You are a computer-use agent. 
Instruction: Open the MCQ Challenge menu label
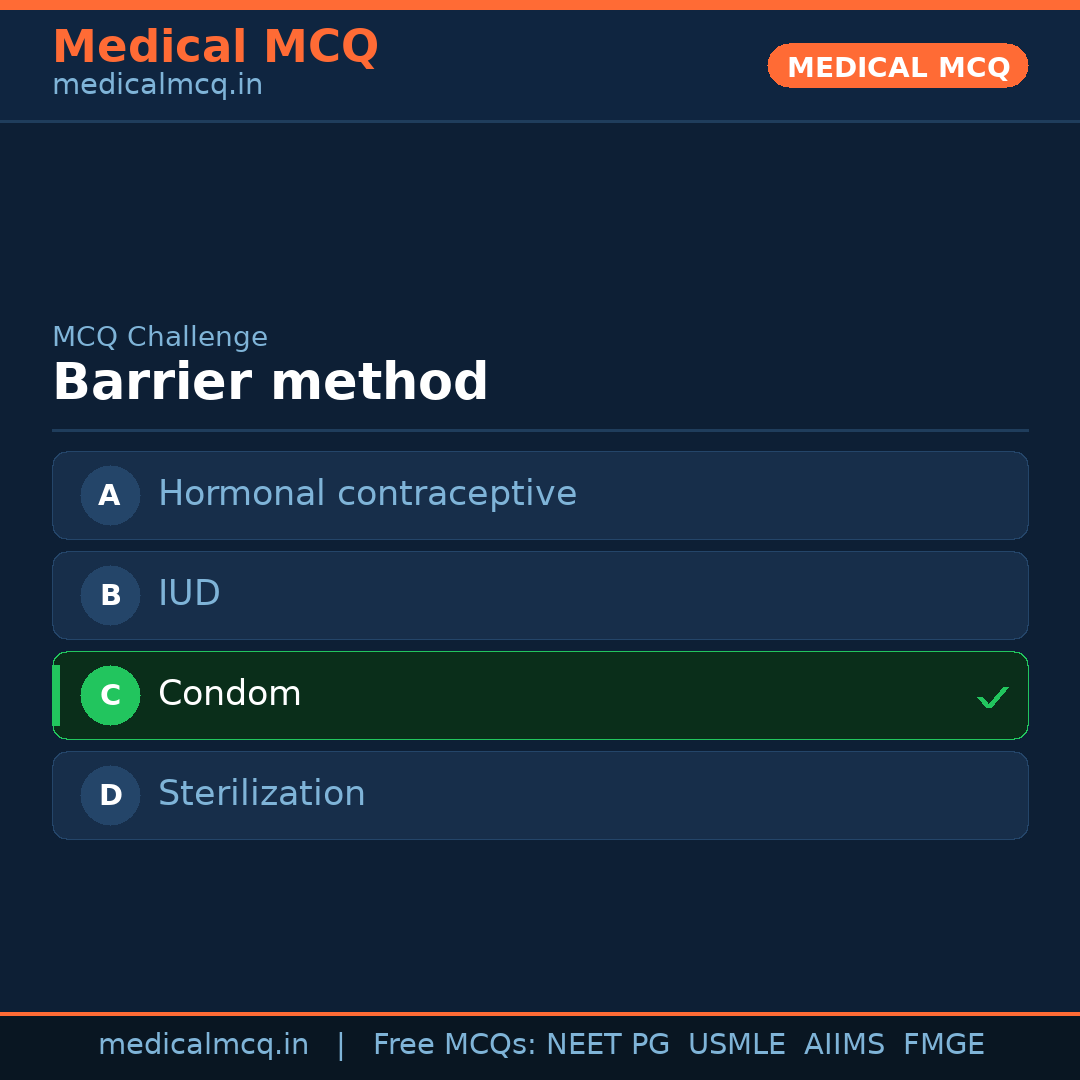(160, 337)
